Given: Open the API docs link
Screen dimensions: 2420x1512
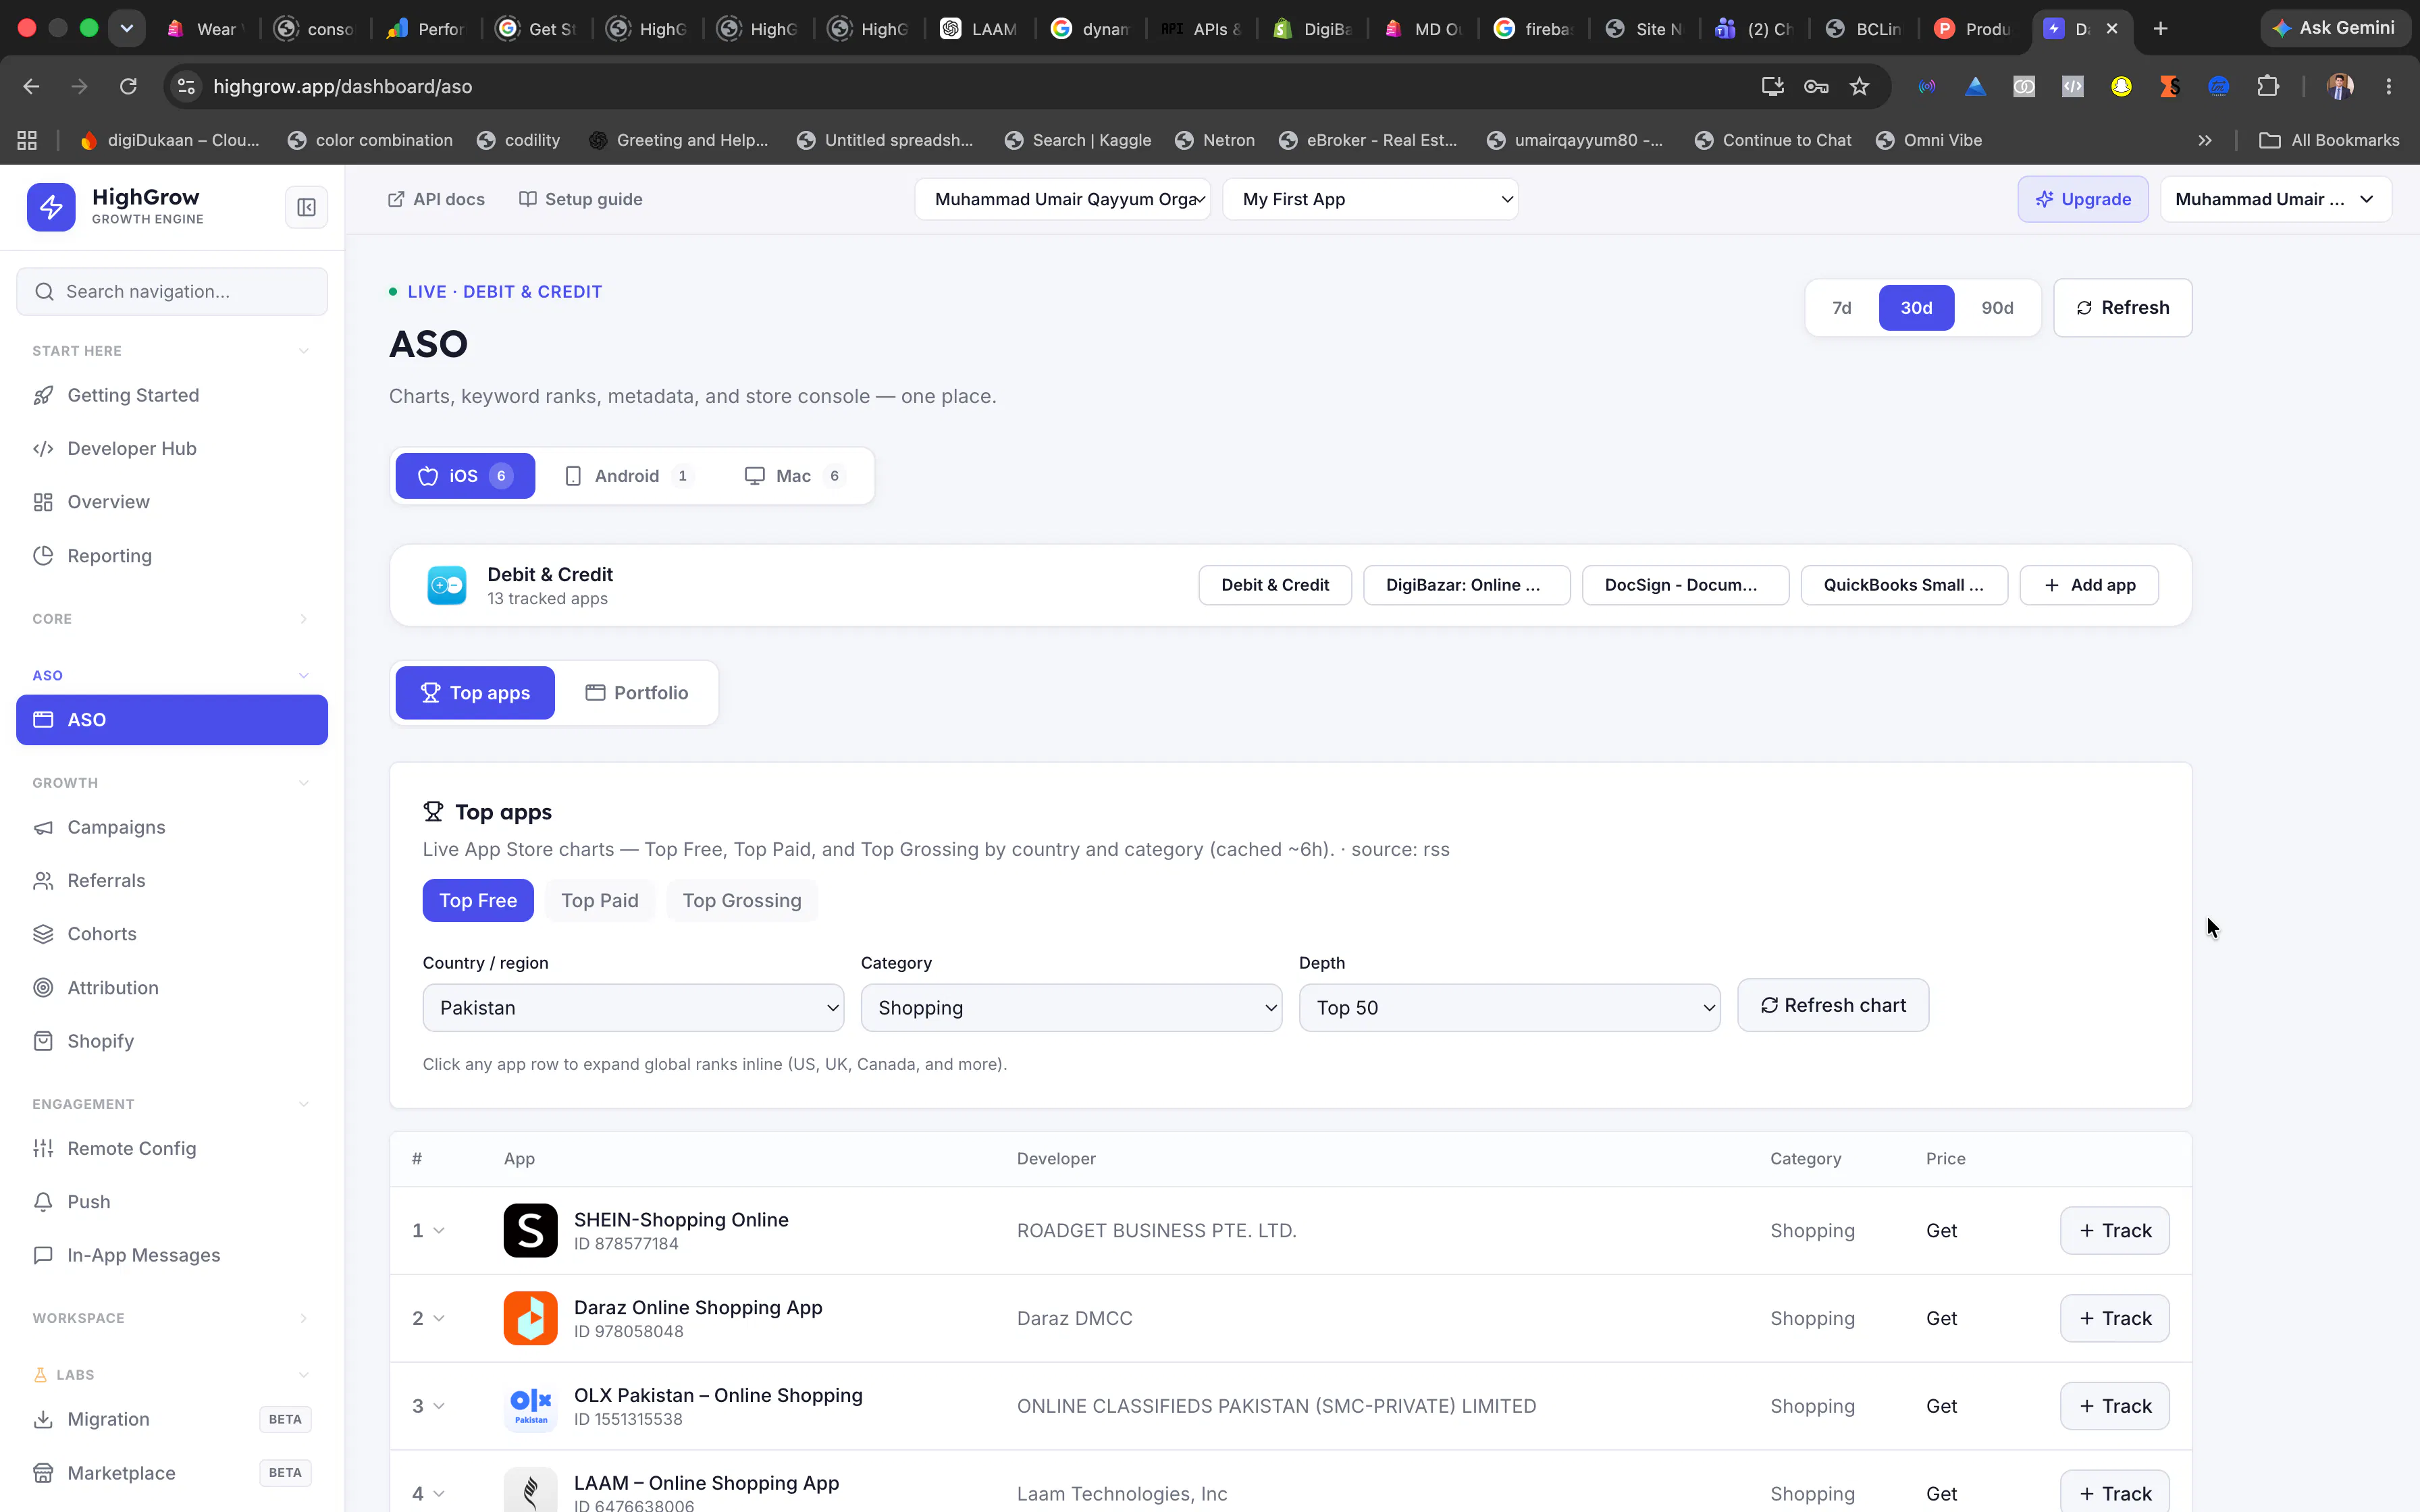Looking at the screenshot, I should (x=436, y=199).
